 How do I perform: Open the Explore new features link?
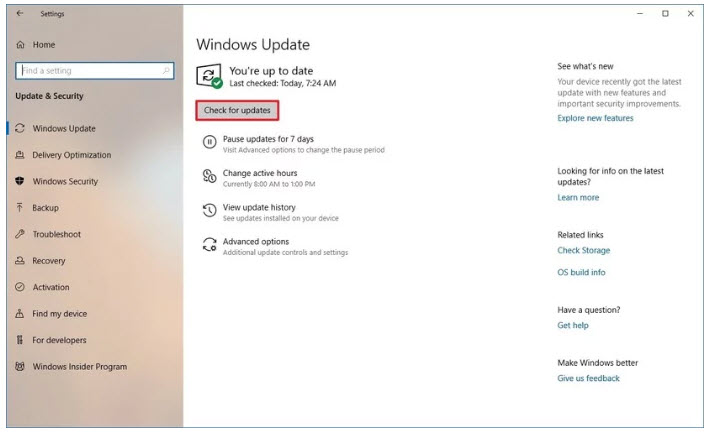595,118
